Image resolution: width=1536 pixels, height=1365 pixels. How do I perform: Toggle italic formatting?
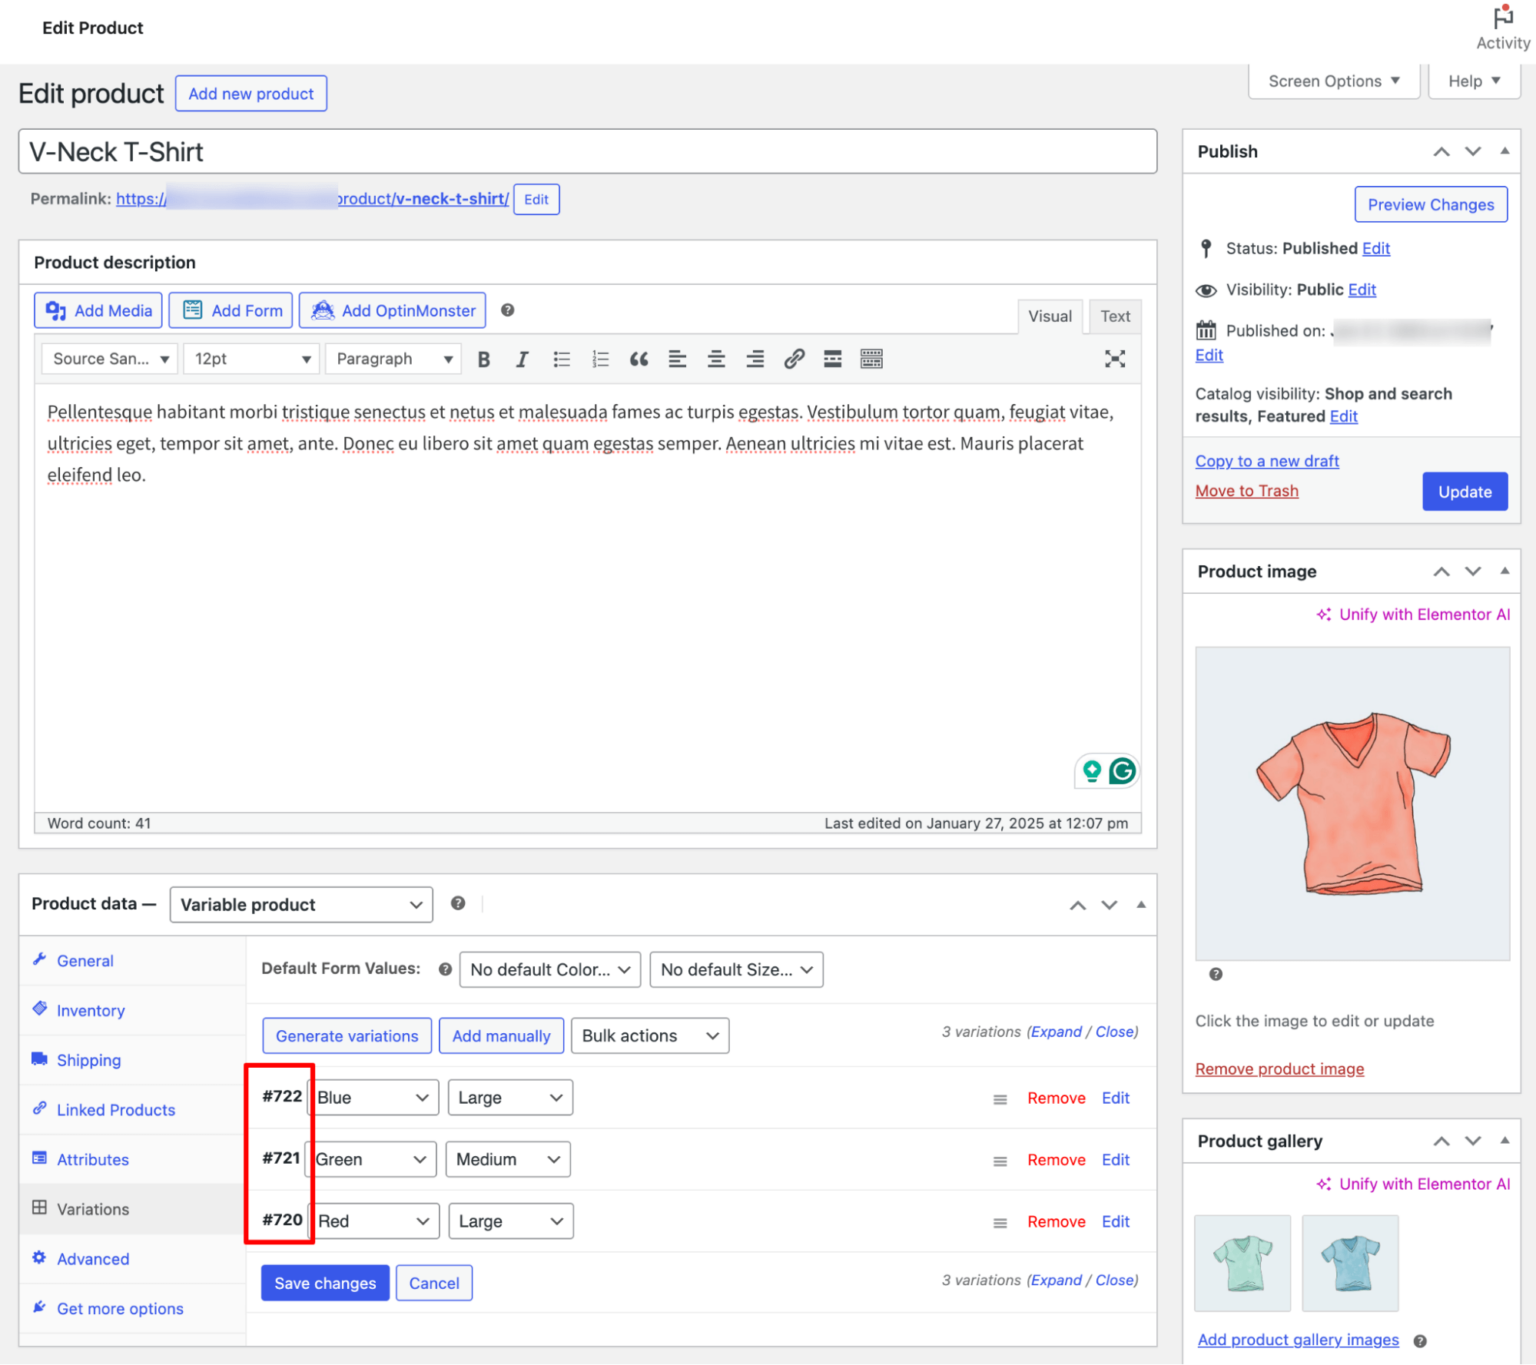tap(522, 358)
